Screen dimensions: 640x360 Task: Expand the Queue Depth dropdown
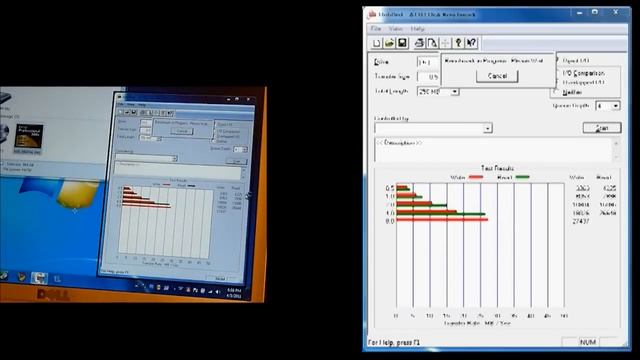coord(616,106)
